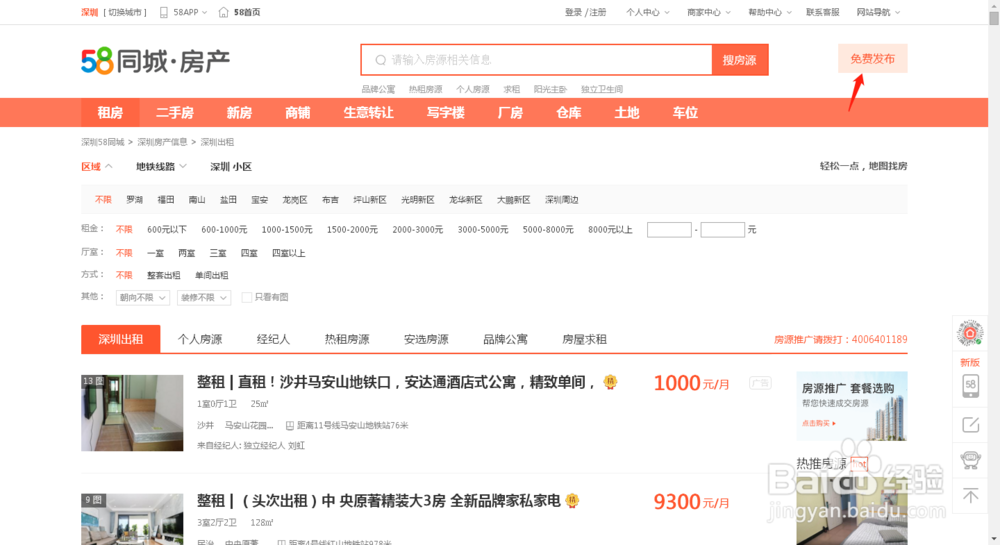Image resolution: width=1000 pixels, height=545 pixels.
Task: Click the 联系客服 link
Action: pos(823,12)
